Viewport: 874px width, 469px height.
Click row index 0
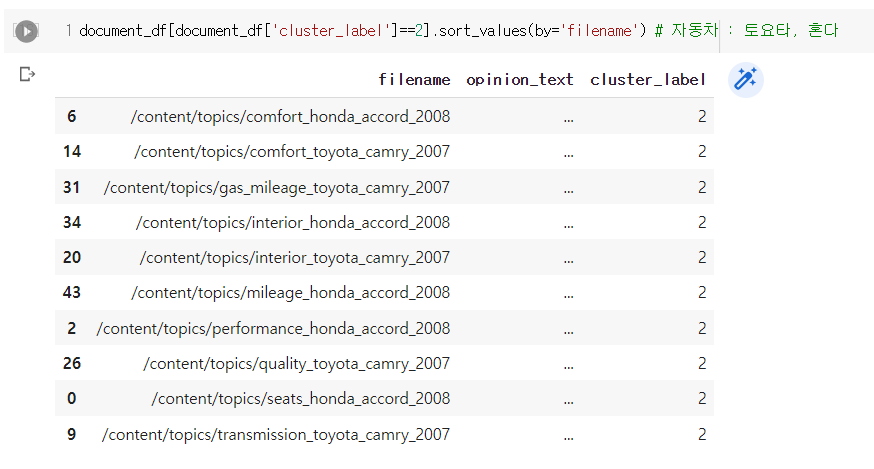pos(71,398)
